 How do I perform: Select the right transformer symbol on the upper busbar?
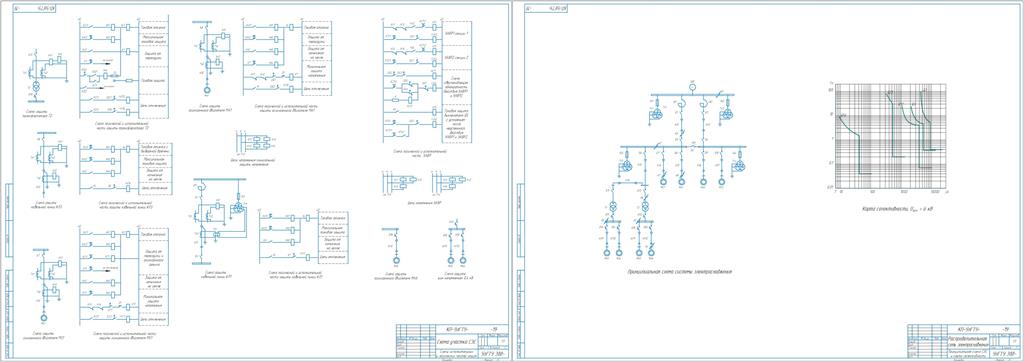[x=726, y=115]
